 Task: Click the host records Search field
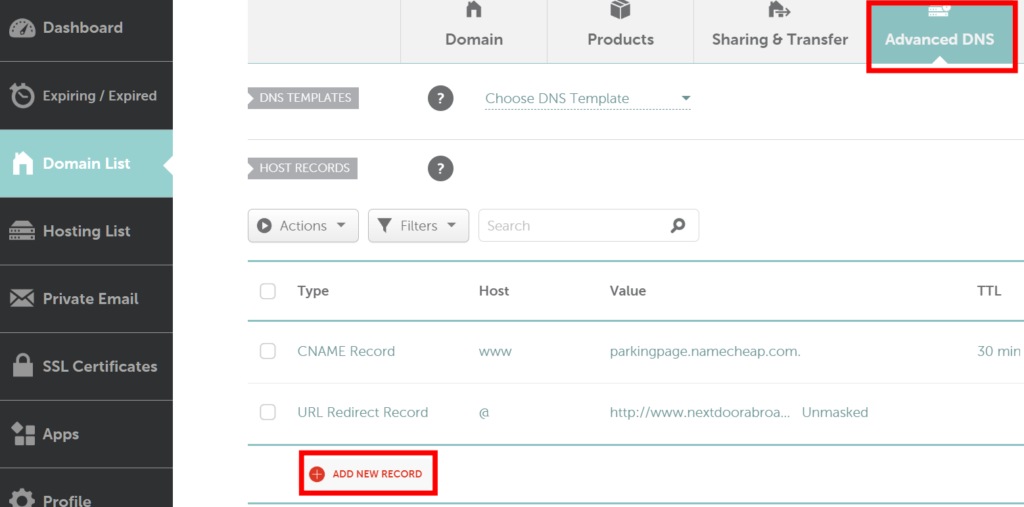(588, 225)
